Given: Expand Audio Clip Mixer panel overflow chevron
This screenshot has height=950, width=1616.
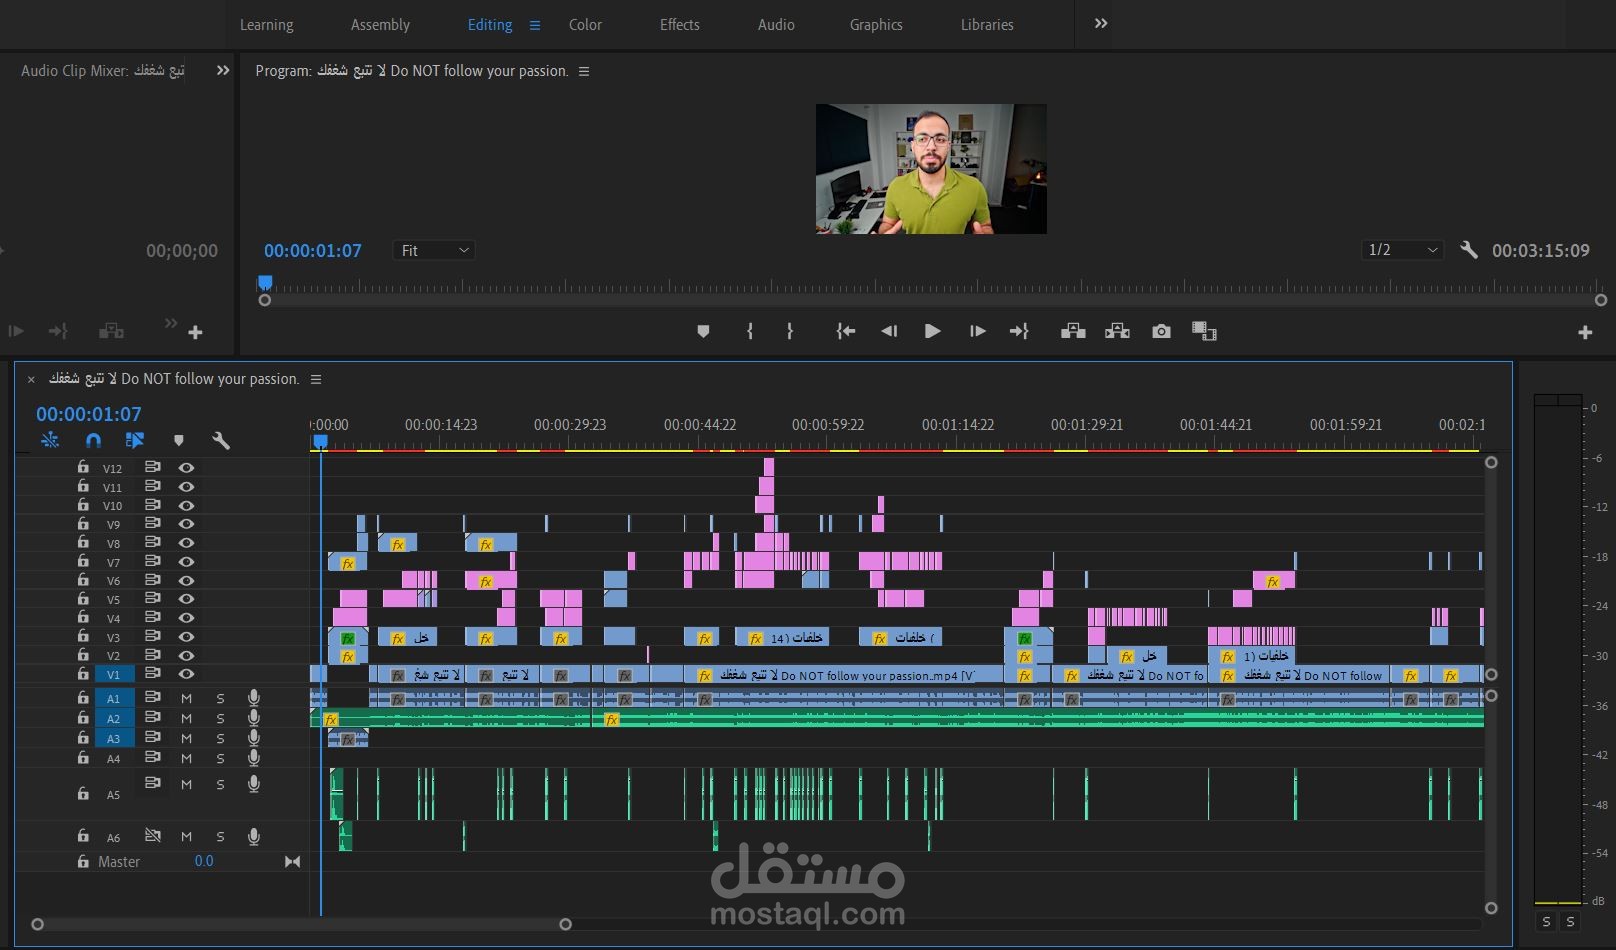Looking at the screenshot, I should (223, 71).
